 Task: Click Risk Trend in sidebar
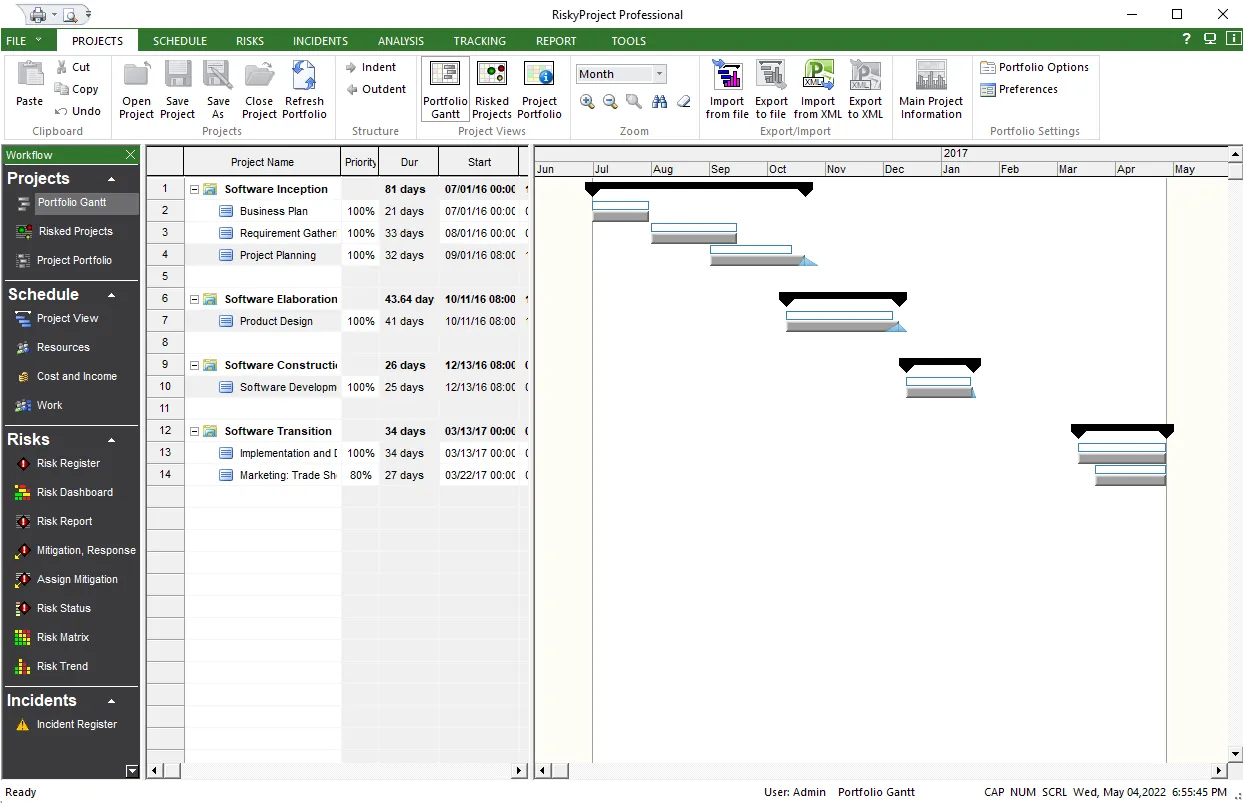62,666
